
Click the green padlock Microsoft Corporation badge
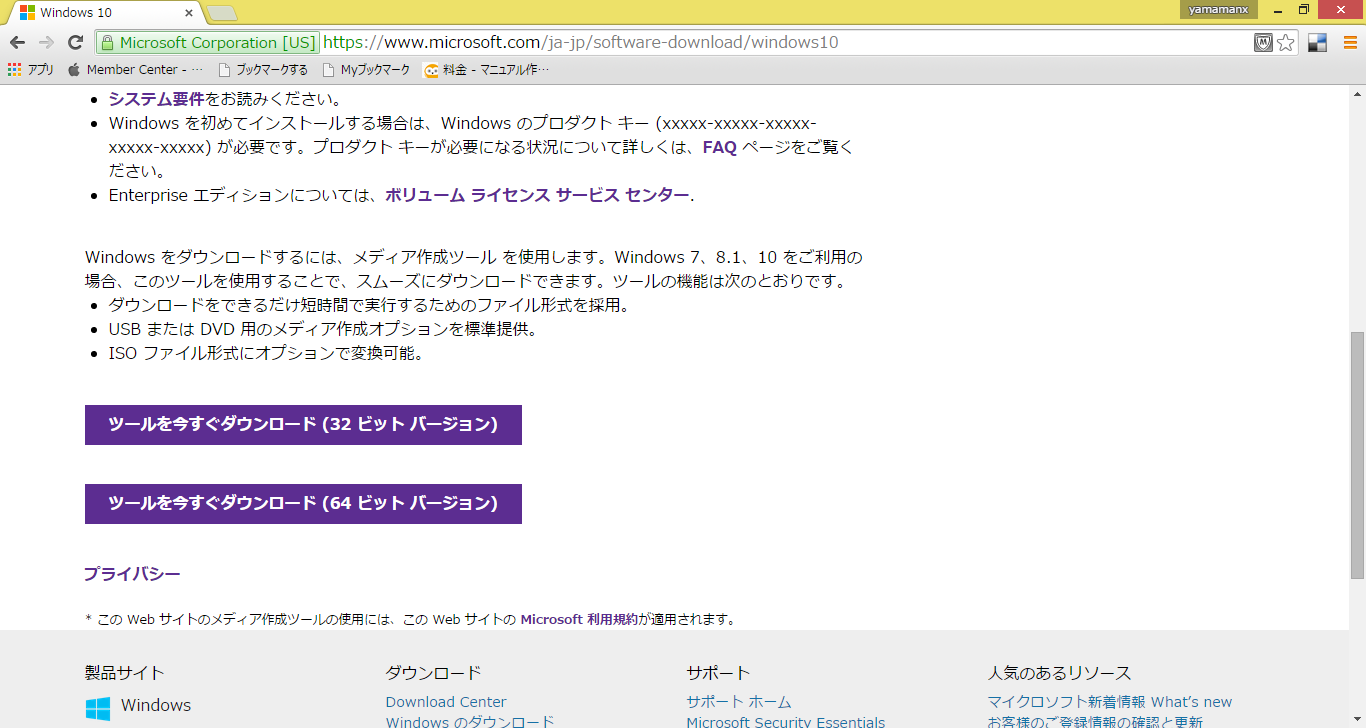[207, 42]
